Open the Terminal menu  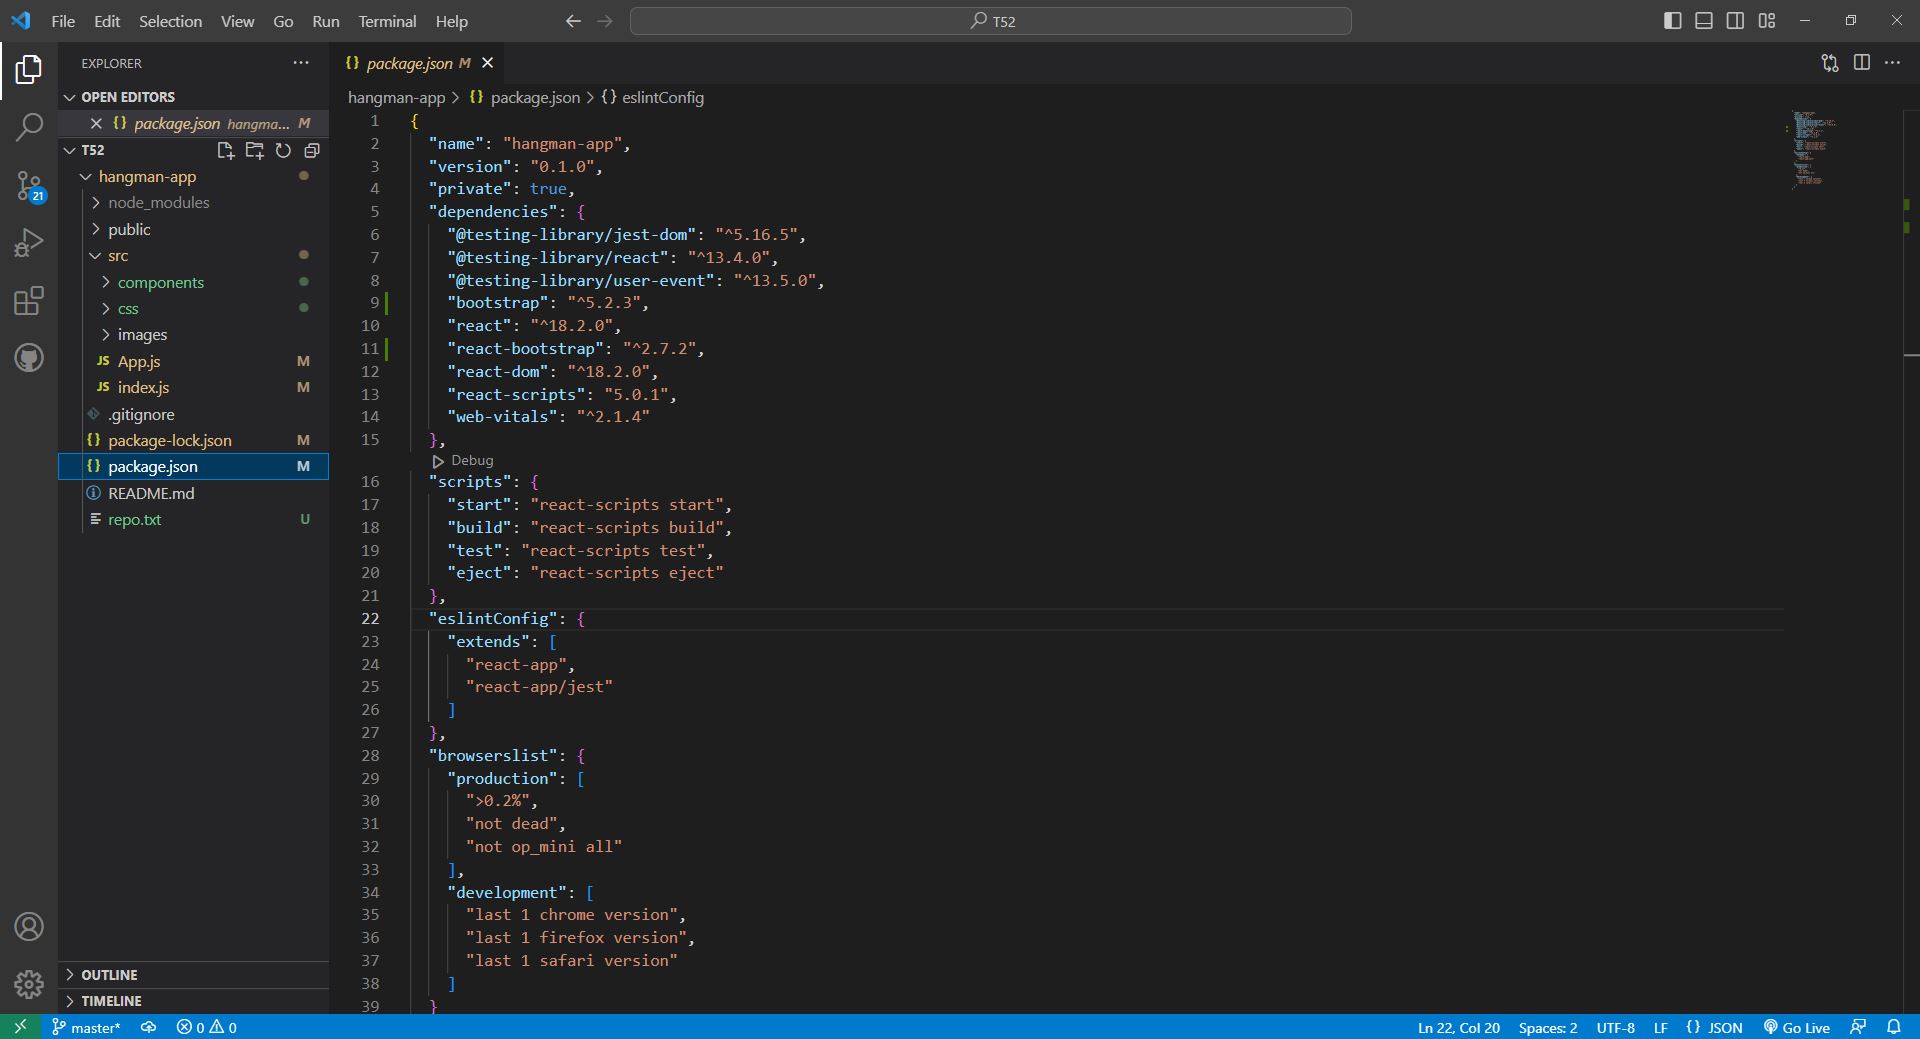click(x=387, y=21)
